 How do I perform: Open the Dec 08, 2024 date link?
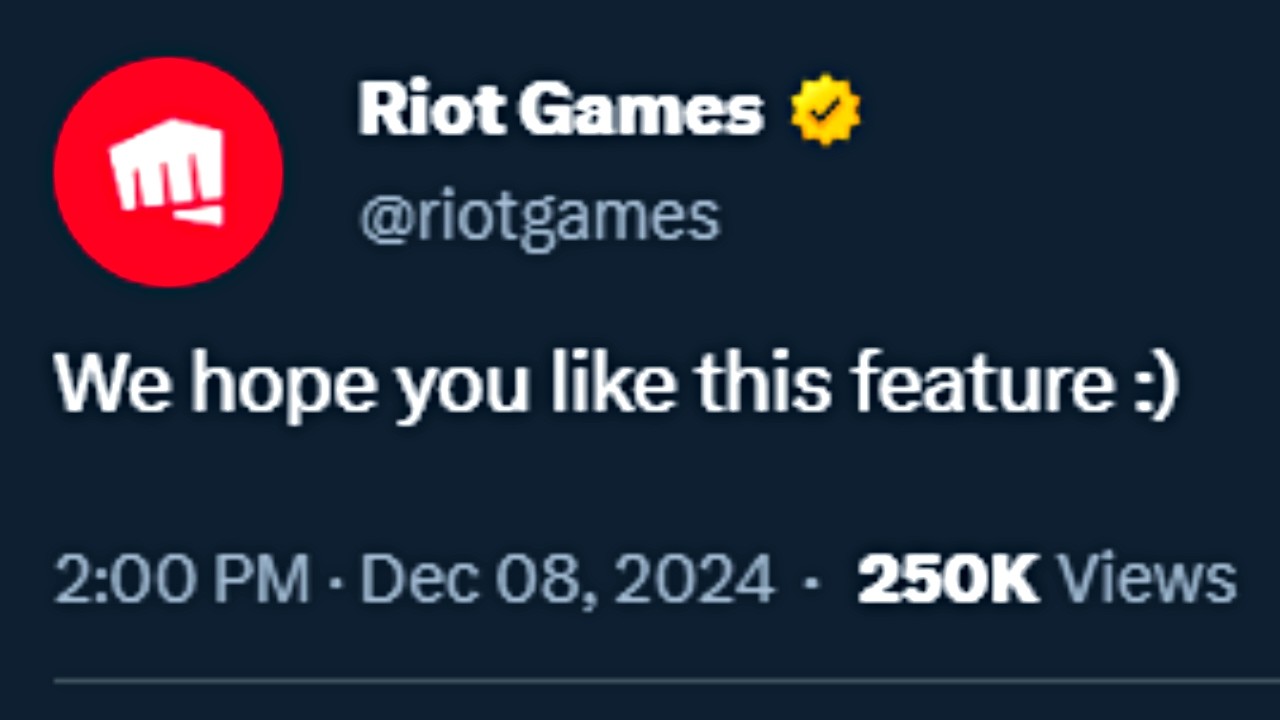coord(567,580)
